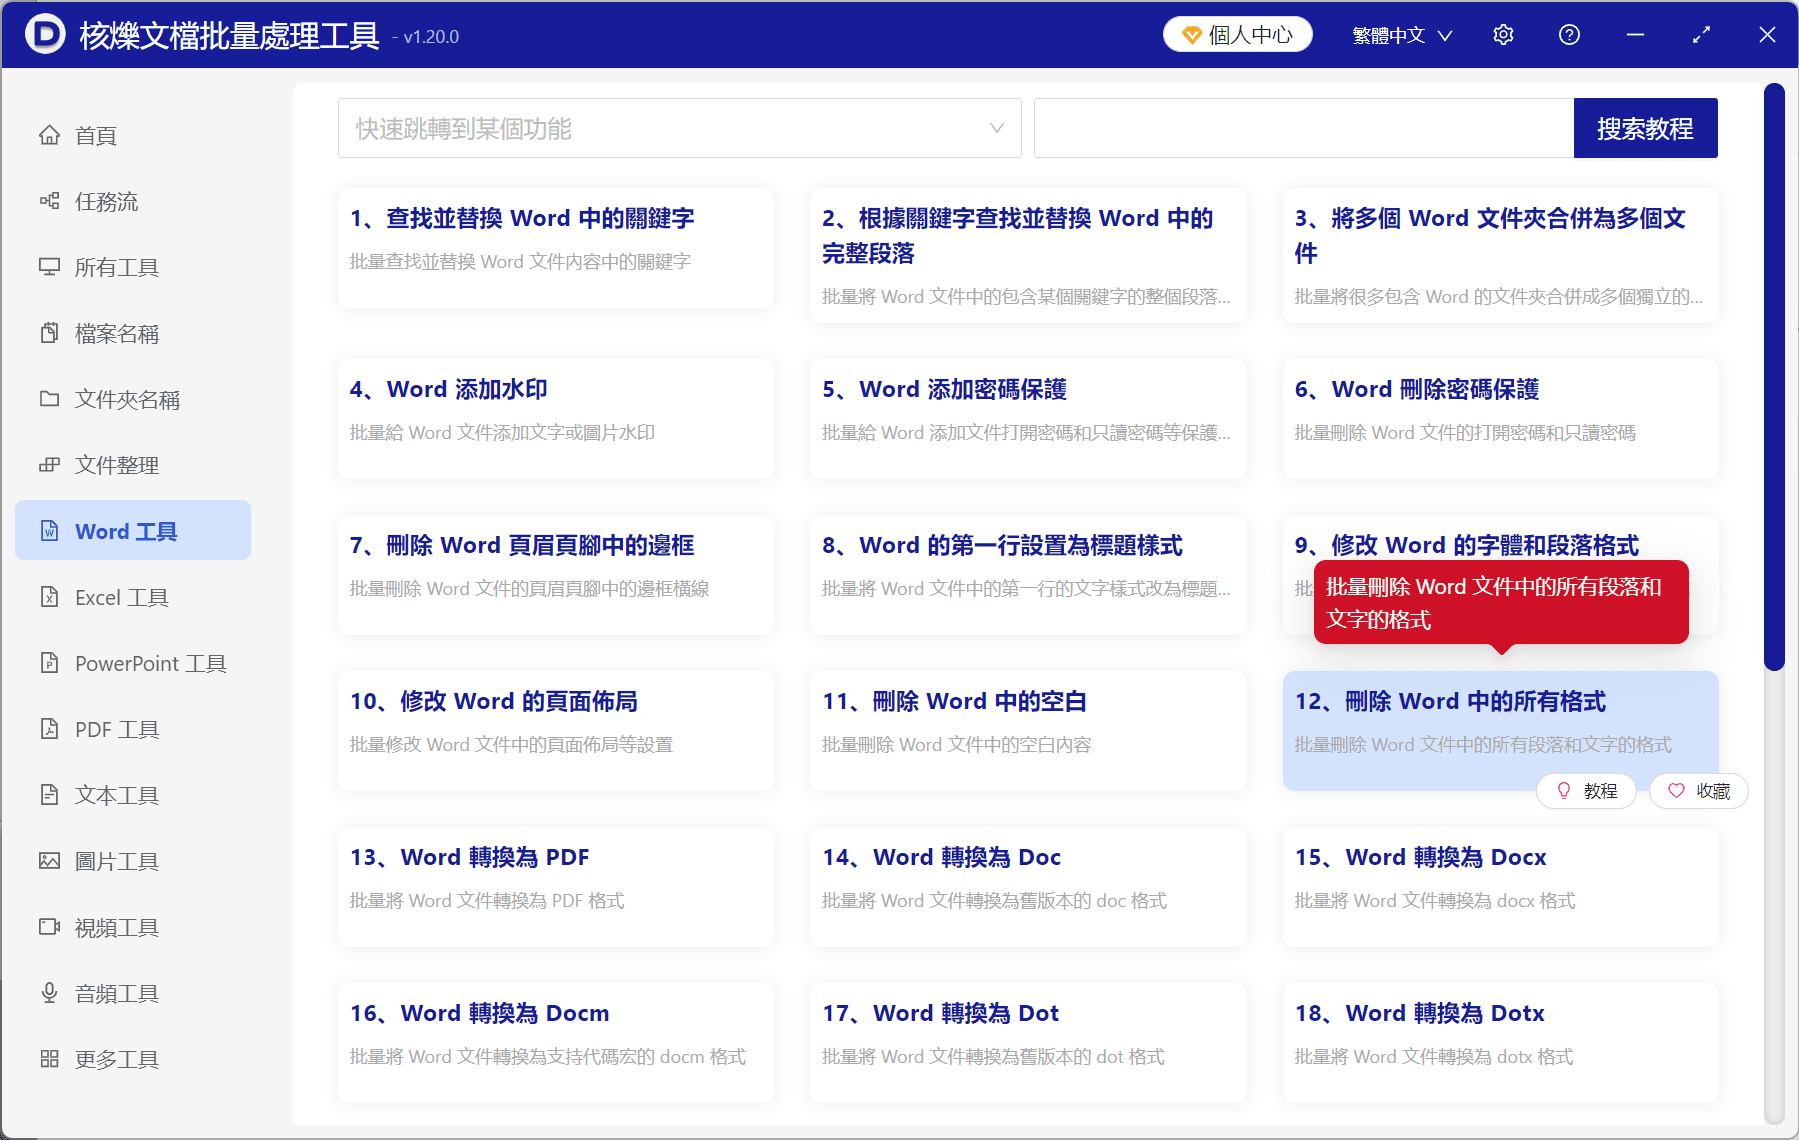Viewport: 1799px width, 1140px height.
Task: Expand the 快速跳轉到某個功能 dropdown
Action: (x=679, y=128)
